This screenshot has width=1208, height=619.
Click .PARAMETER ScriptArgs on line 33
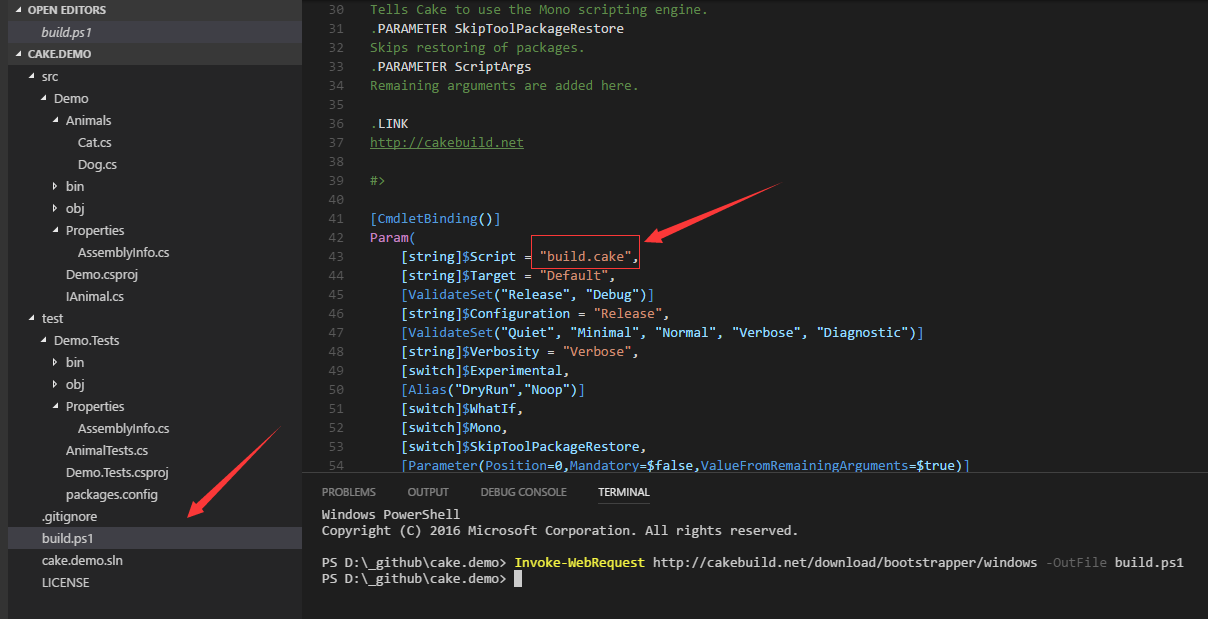(451, 67)
